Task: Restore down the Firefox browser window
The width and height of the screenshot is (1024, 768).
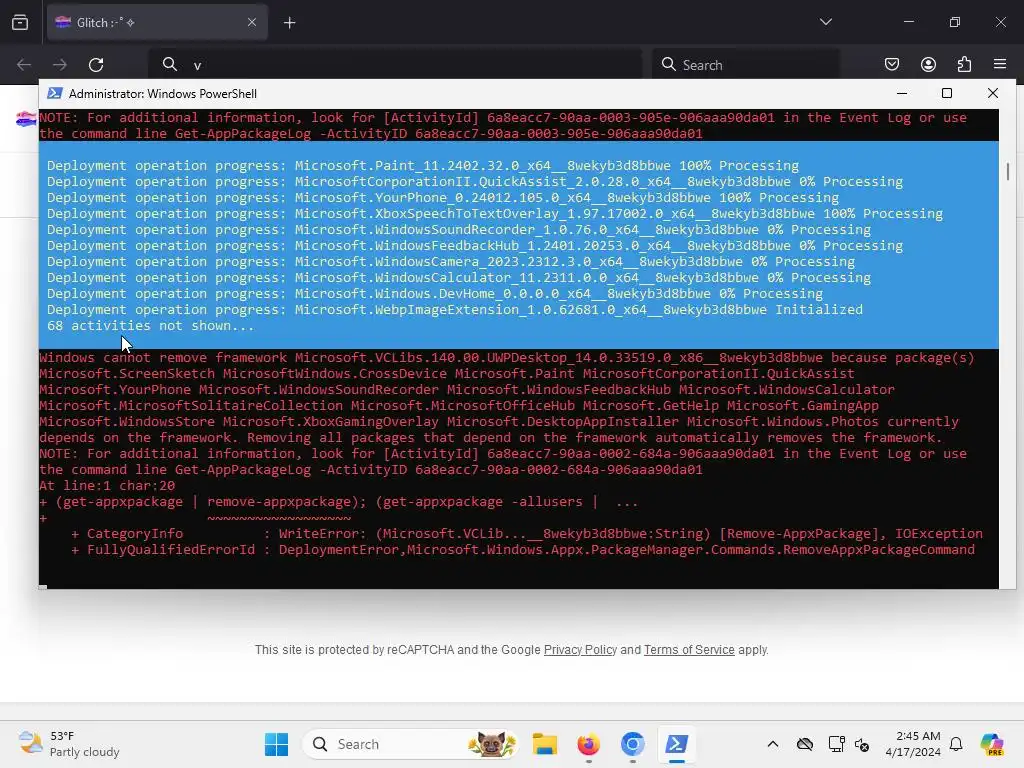Action: 955,22
